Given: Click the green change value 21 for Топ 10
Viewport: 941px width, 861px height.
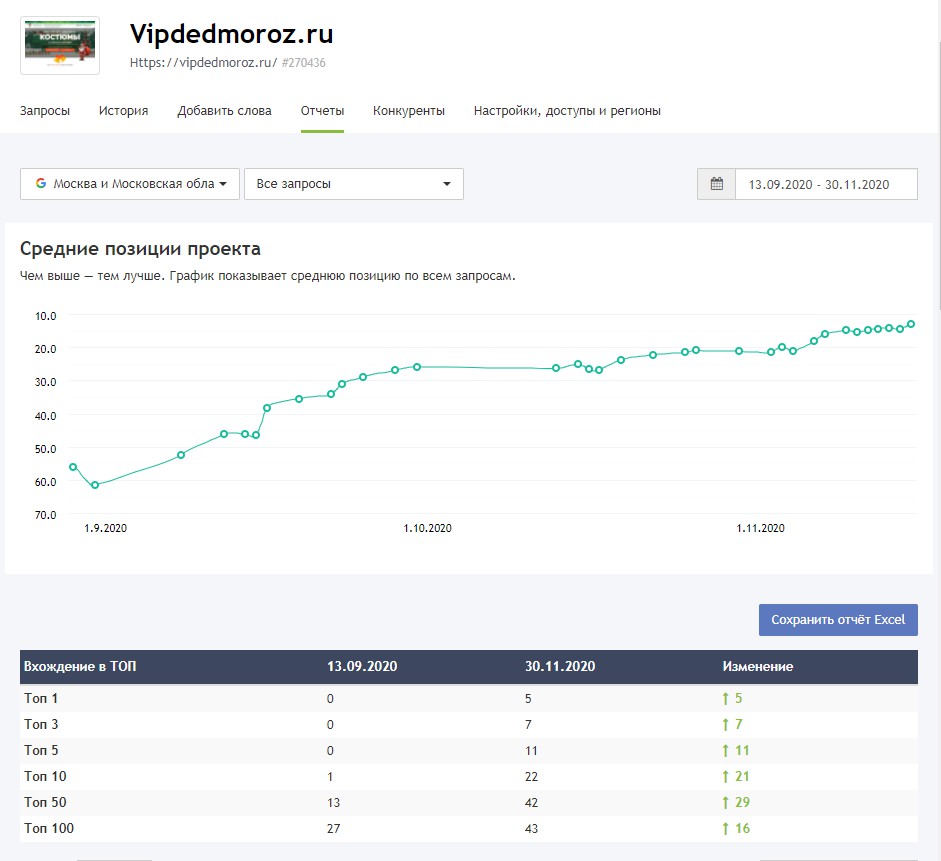Looking at the screenshot, I should click(742, 776).
